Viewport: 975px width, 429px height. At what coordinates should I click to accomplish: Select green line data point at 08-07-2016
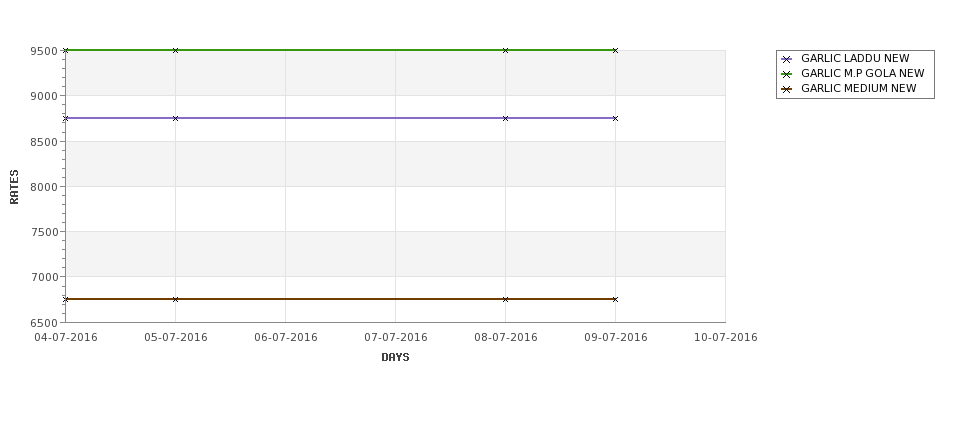point(506,50)
